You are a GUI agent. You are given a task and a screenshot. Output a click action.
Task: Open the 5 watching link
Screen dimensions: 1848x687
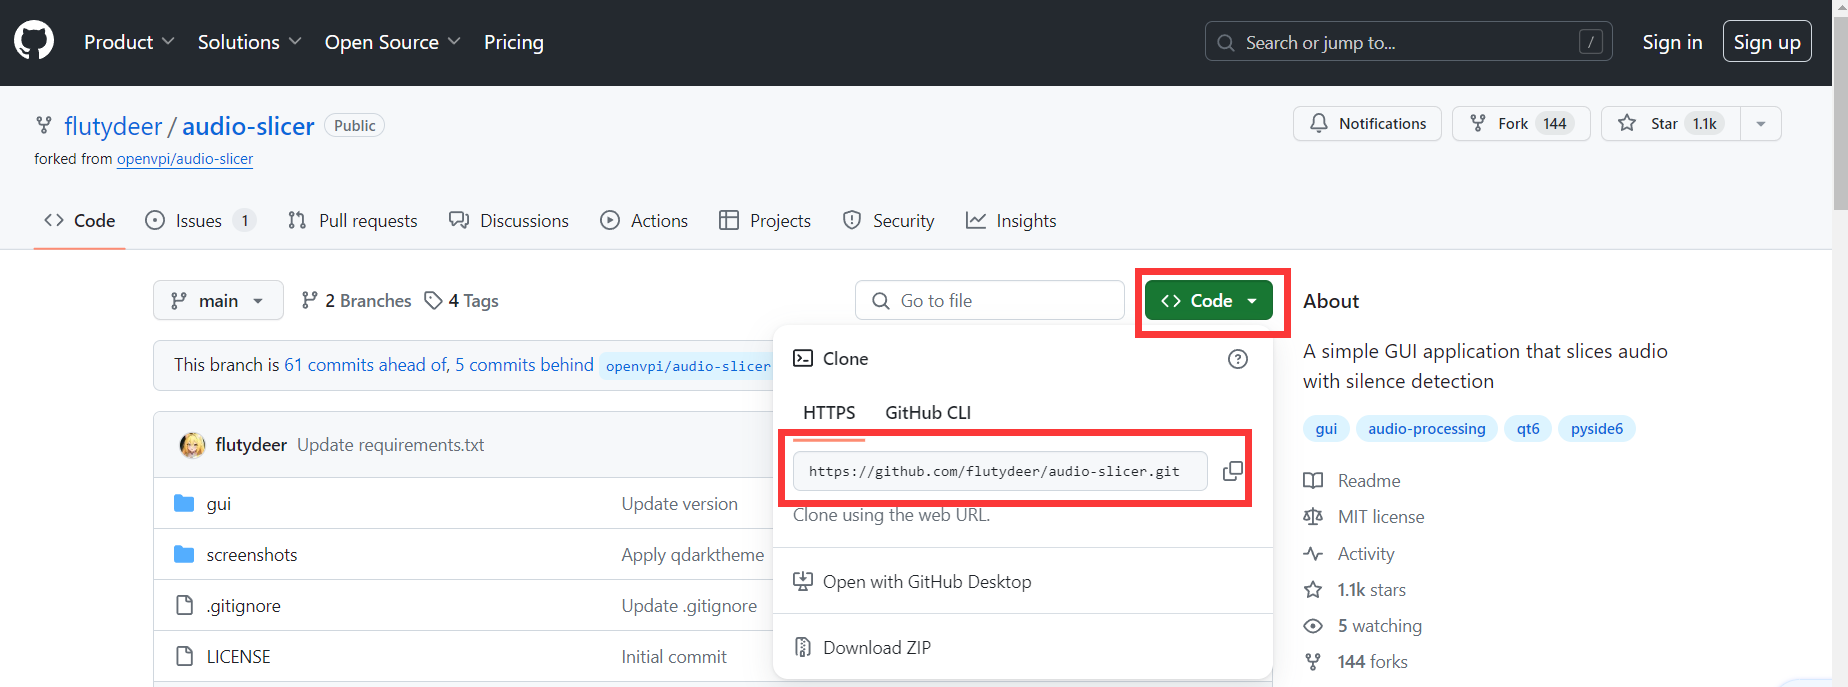(x=1363, y=626)
